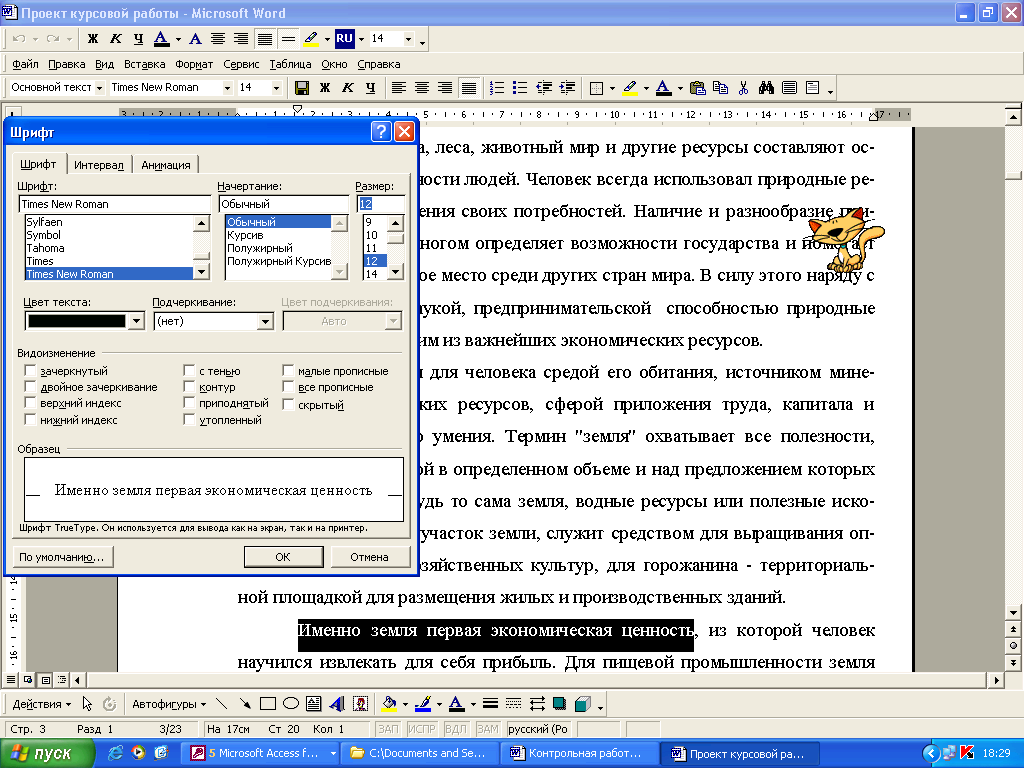Screen dimensions: 1024x768
Task: Open the Файл menu
Action: click(25, 64)
